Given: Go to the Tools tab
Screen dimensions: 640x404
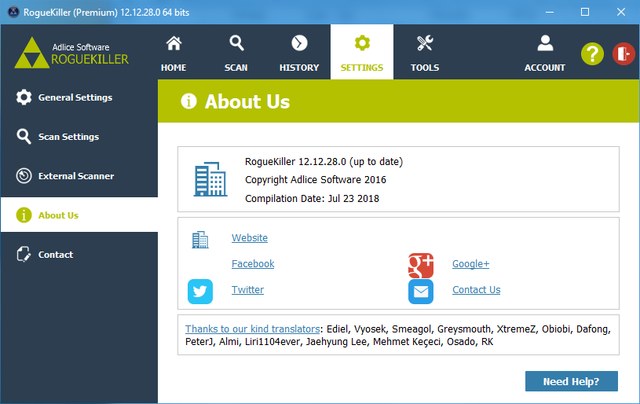Looking at the screenshot, I should click(424, 53).
